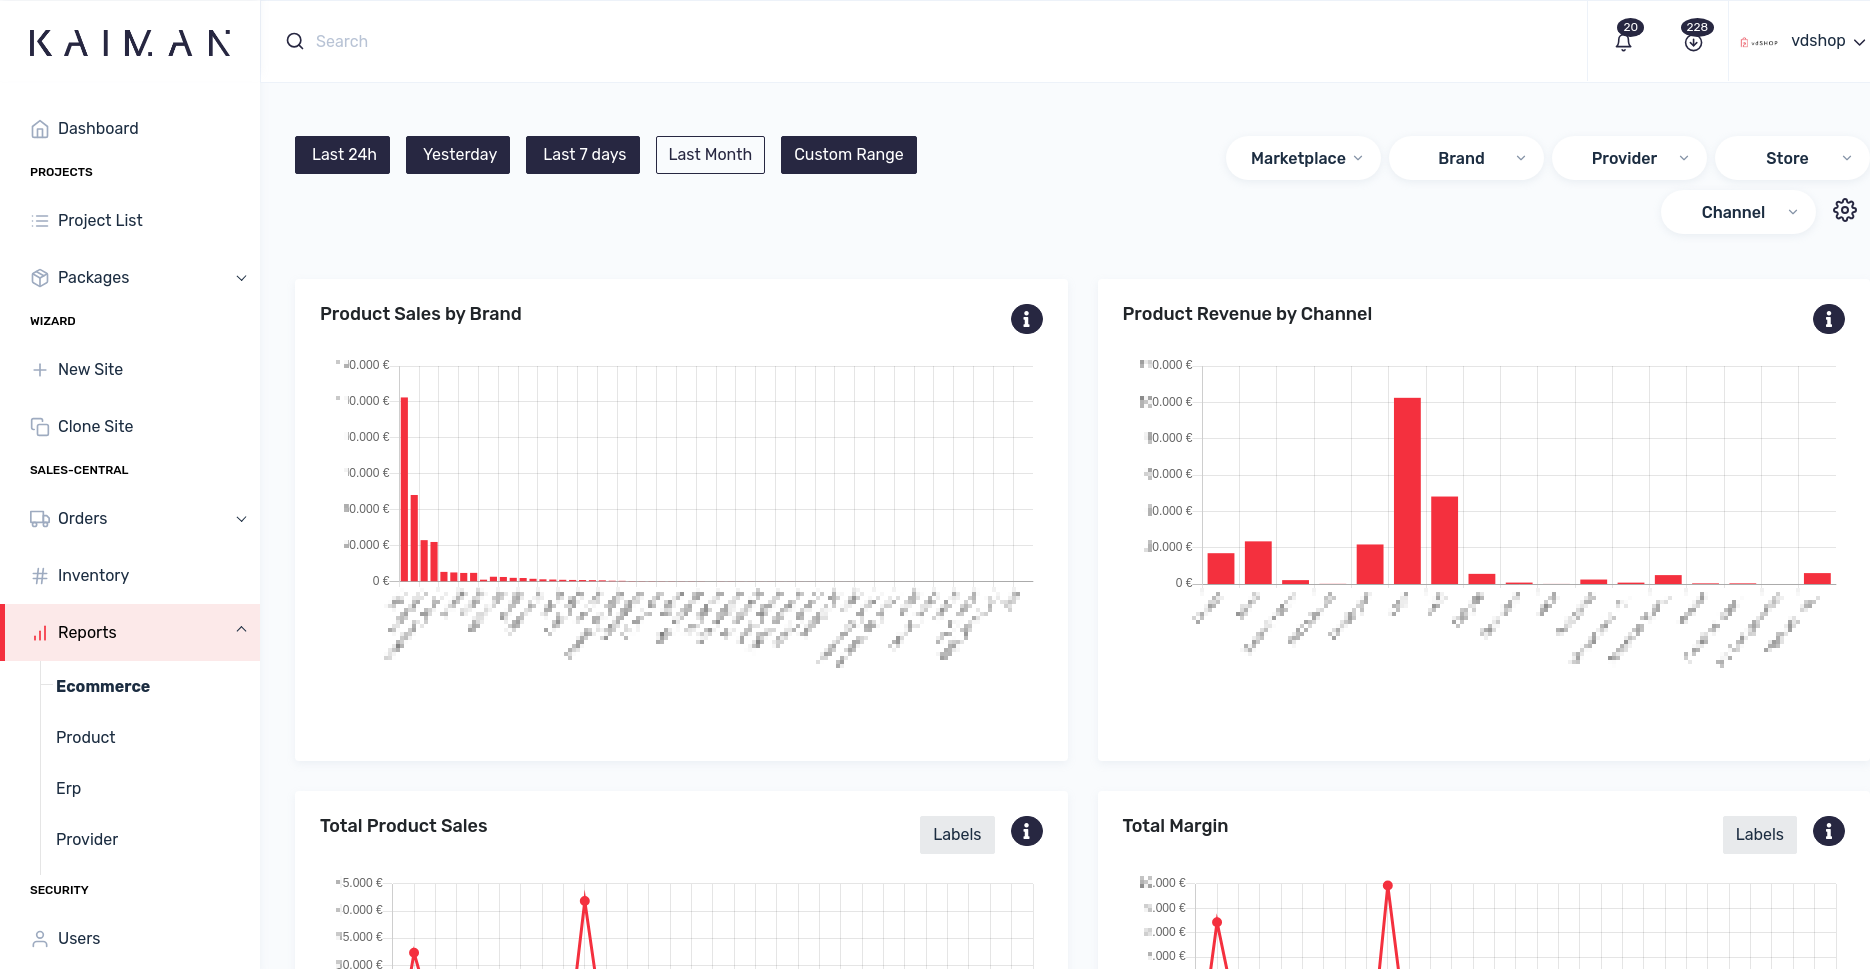The height and width of the screenshot is (969, 1870).
Task: Toggle Labels on Total Margin chart
Action: click(1758, 835)
